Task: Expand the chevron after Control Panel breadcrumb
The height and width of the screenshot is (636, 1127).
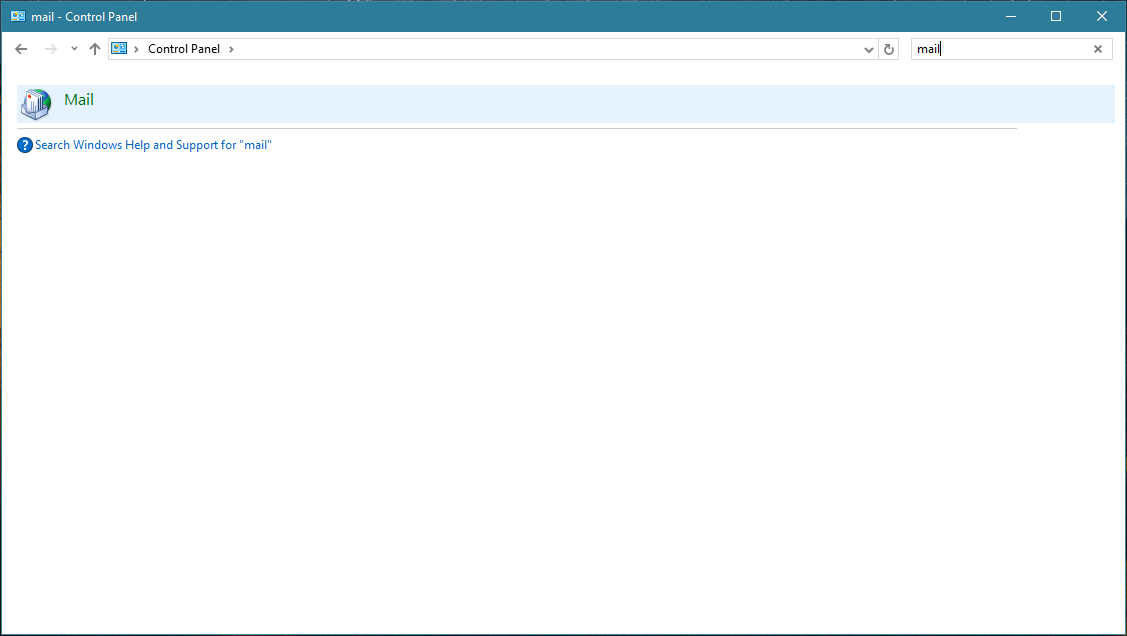Action: pos(231,49)
